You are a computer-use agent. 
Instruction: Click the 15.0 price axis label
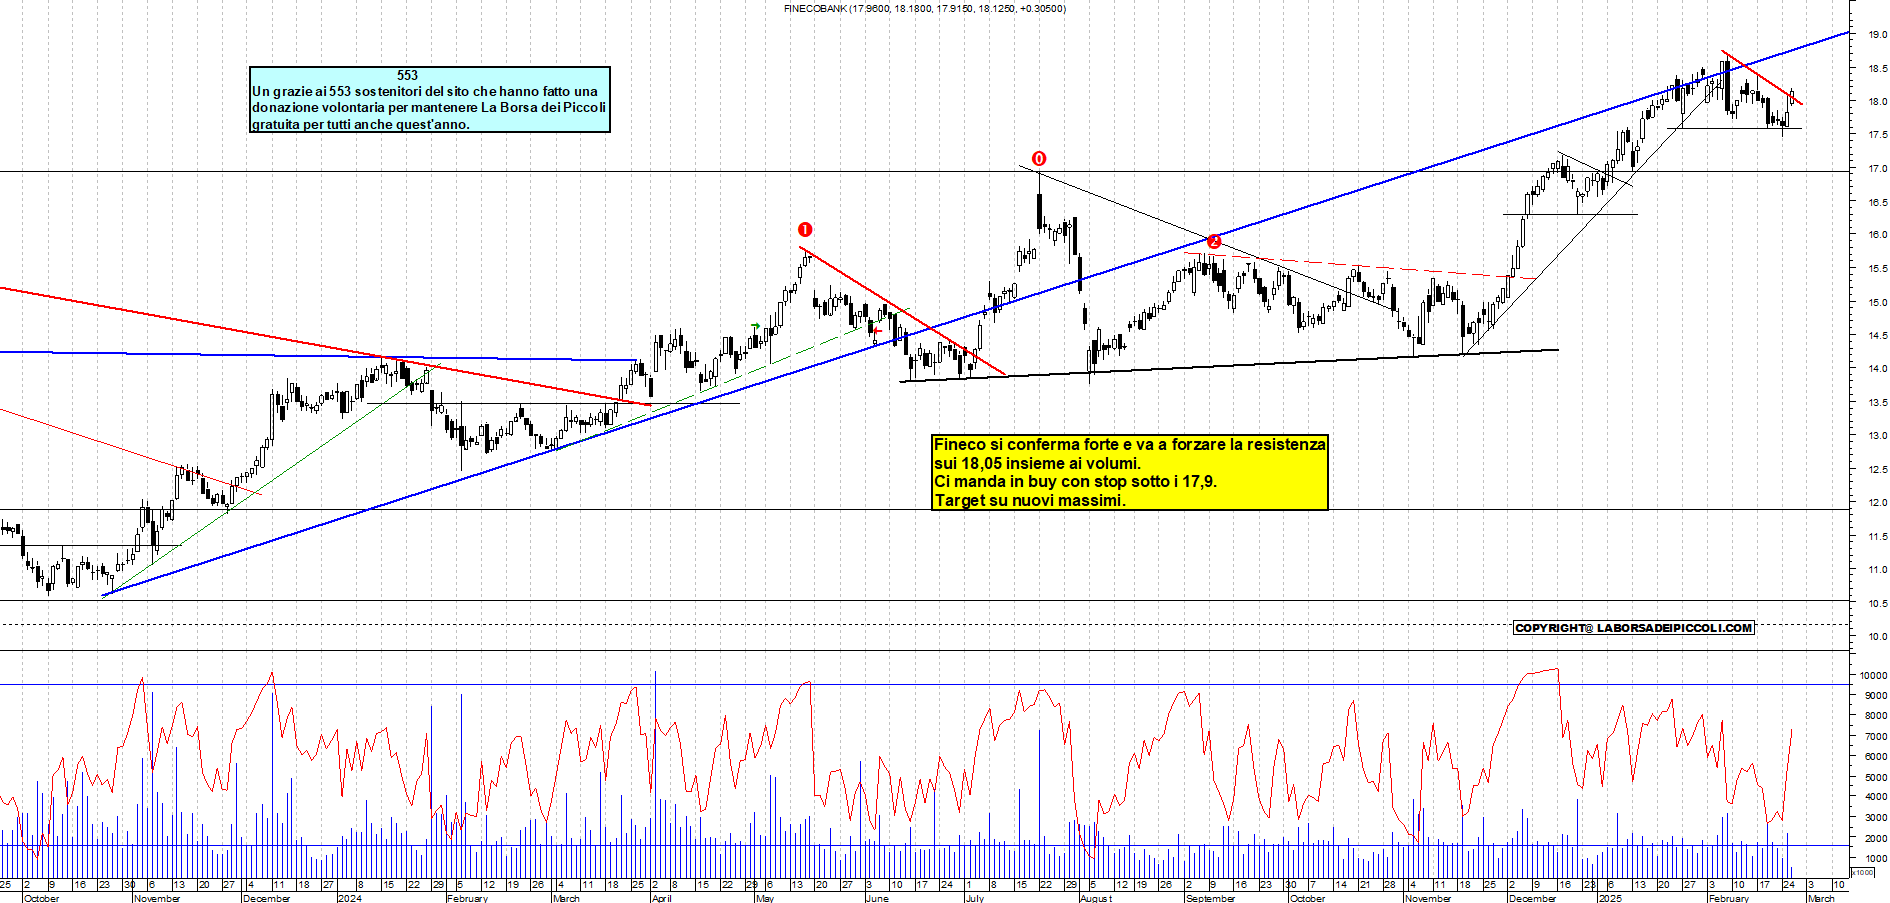[1877, 303]
